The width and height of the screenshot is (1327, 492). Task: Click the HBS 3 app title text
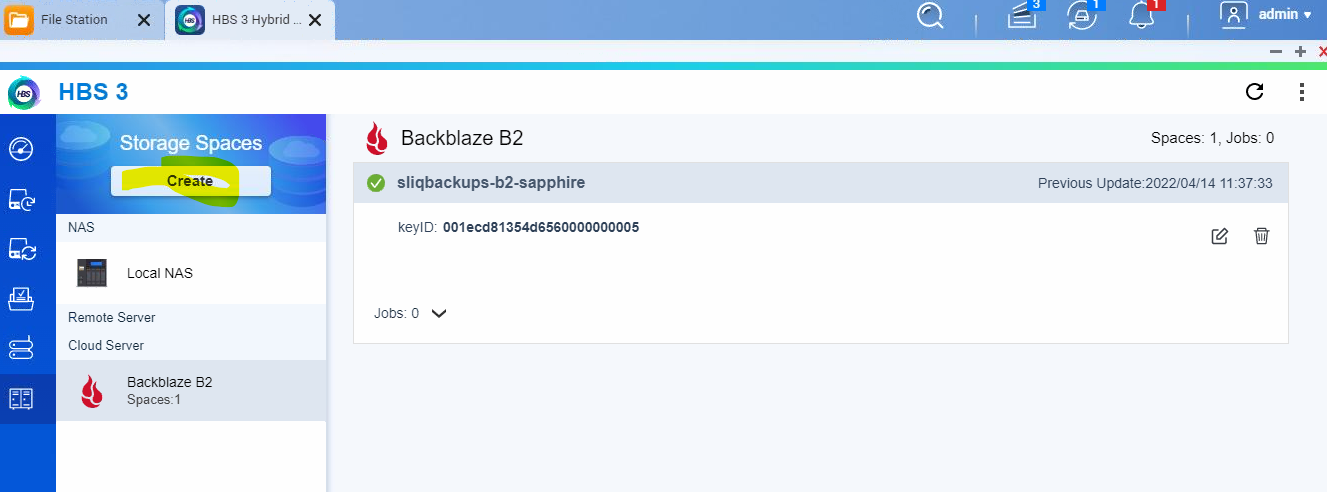pyautogui.click(x=94, y=92)
